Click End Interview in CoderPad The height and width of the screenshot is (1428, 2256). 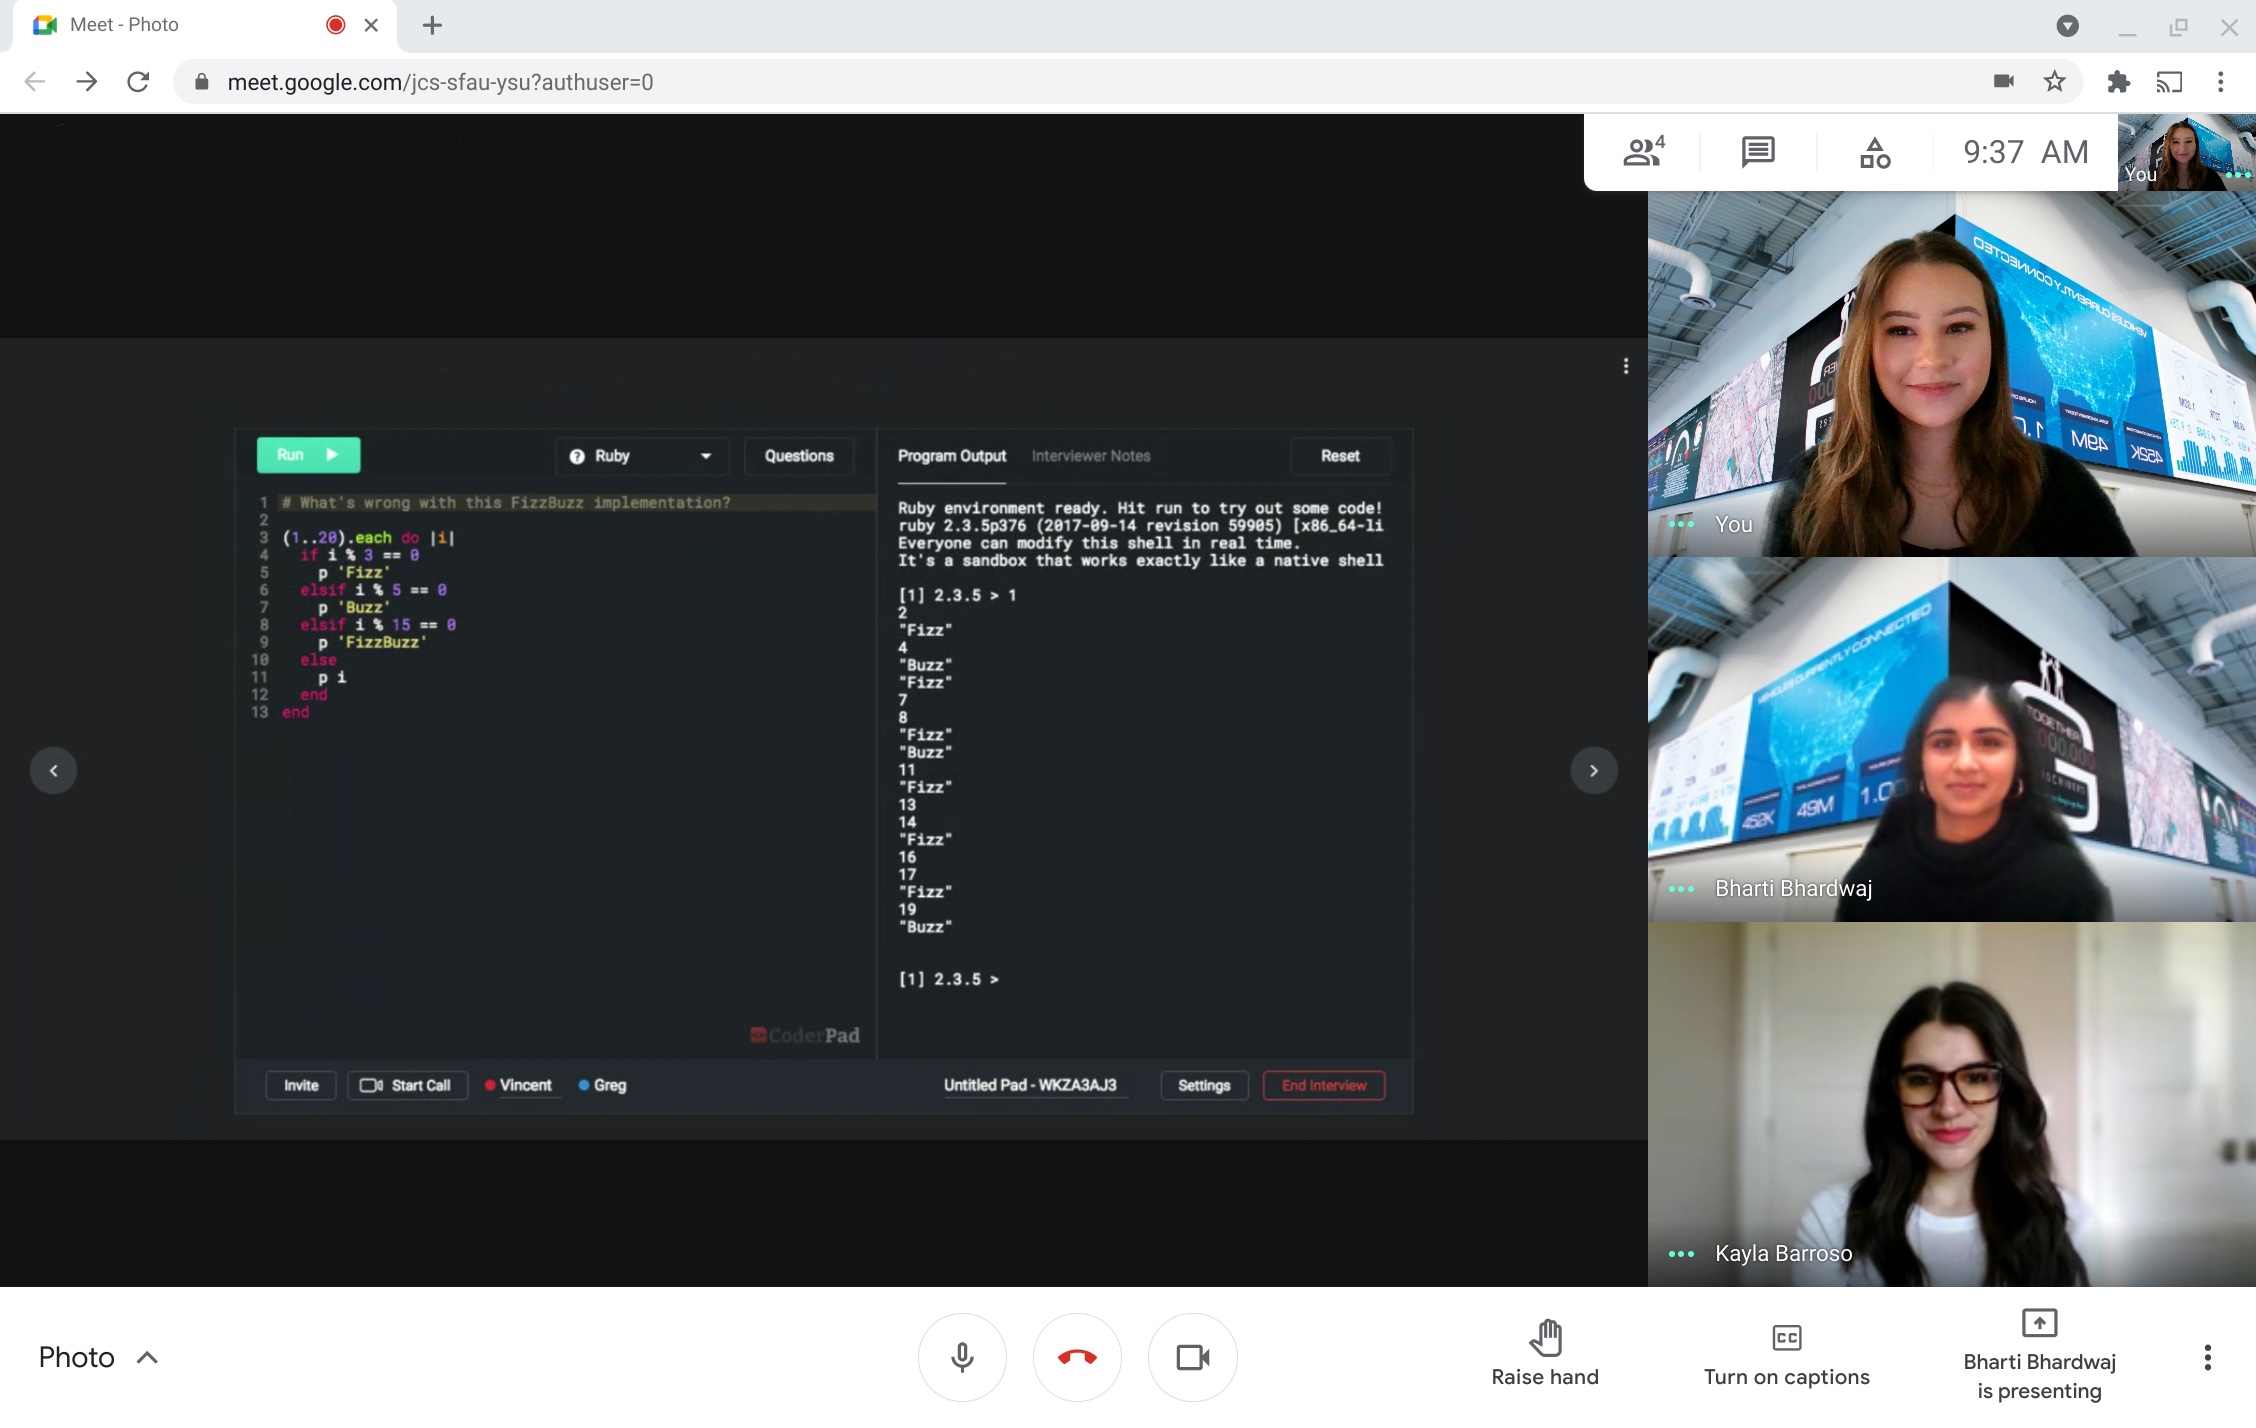click(x=1323, y=1086)
